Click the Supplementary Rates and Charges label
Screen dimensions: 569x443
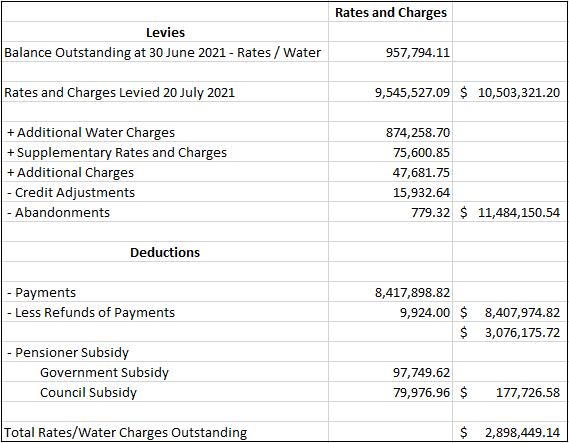pos(117,152)
